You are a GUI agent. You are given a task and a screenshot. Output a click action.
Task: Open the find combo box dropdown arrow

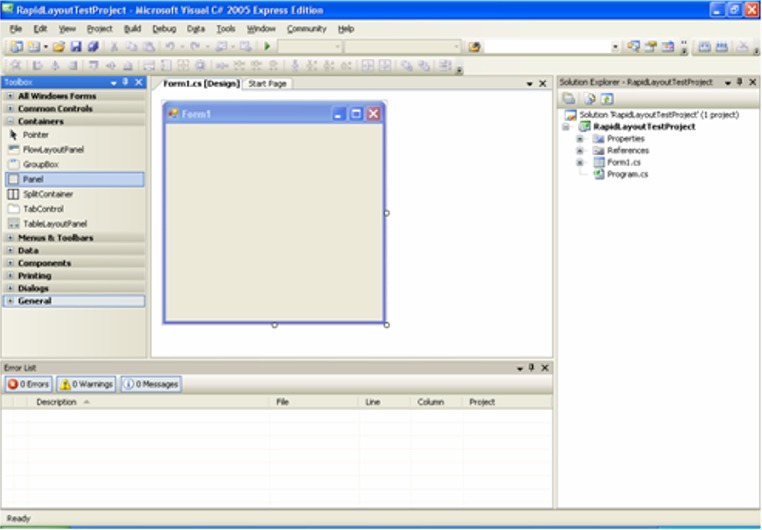pos(615,47)
